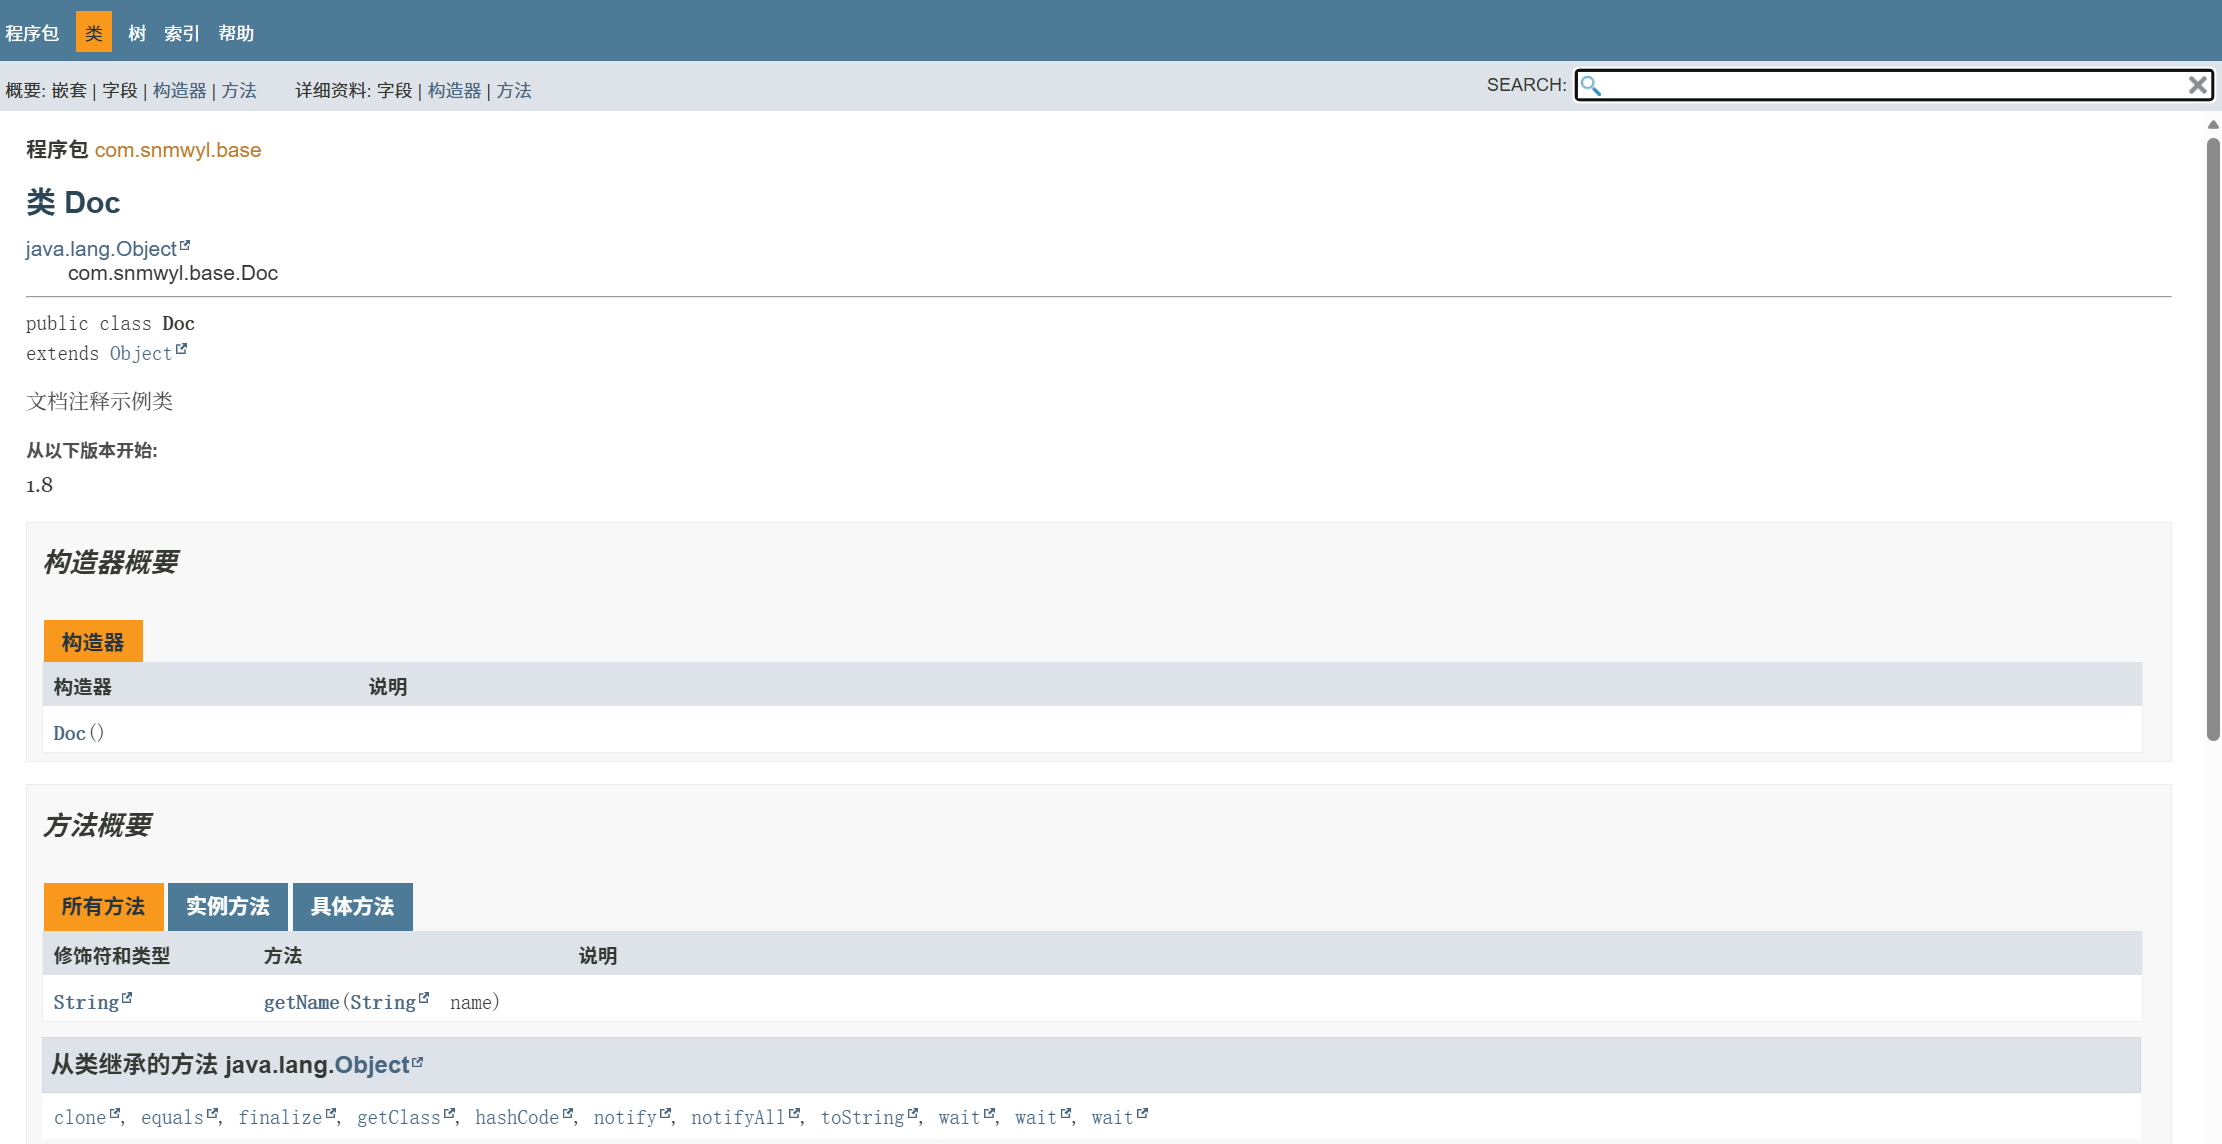2222x1144 pixels.
Task: Focus the SEARCH input field
Action: (1890, 86)
